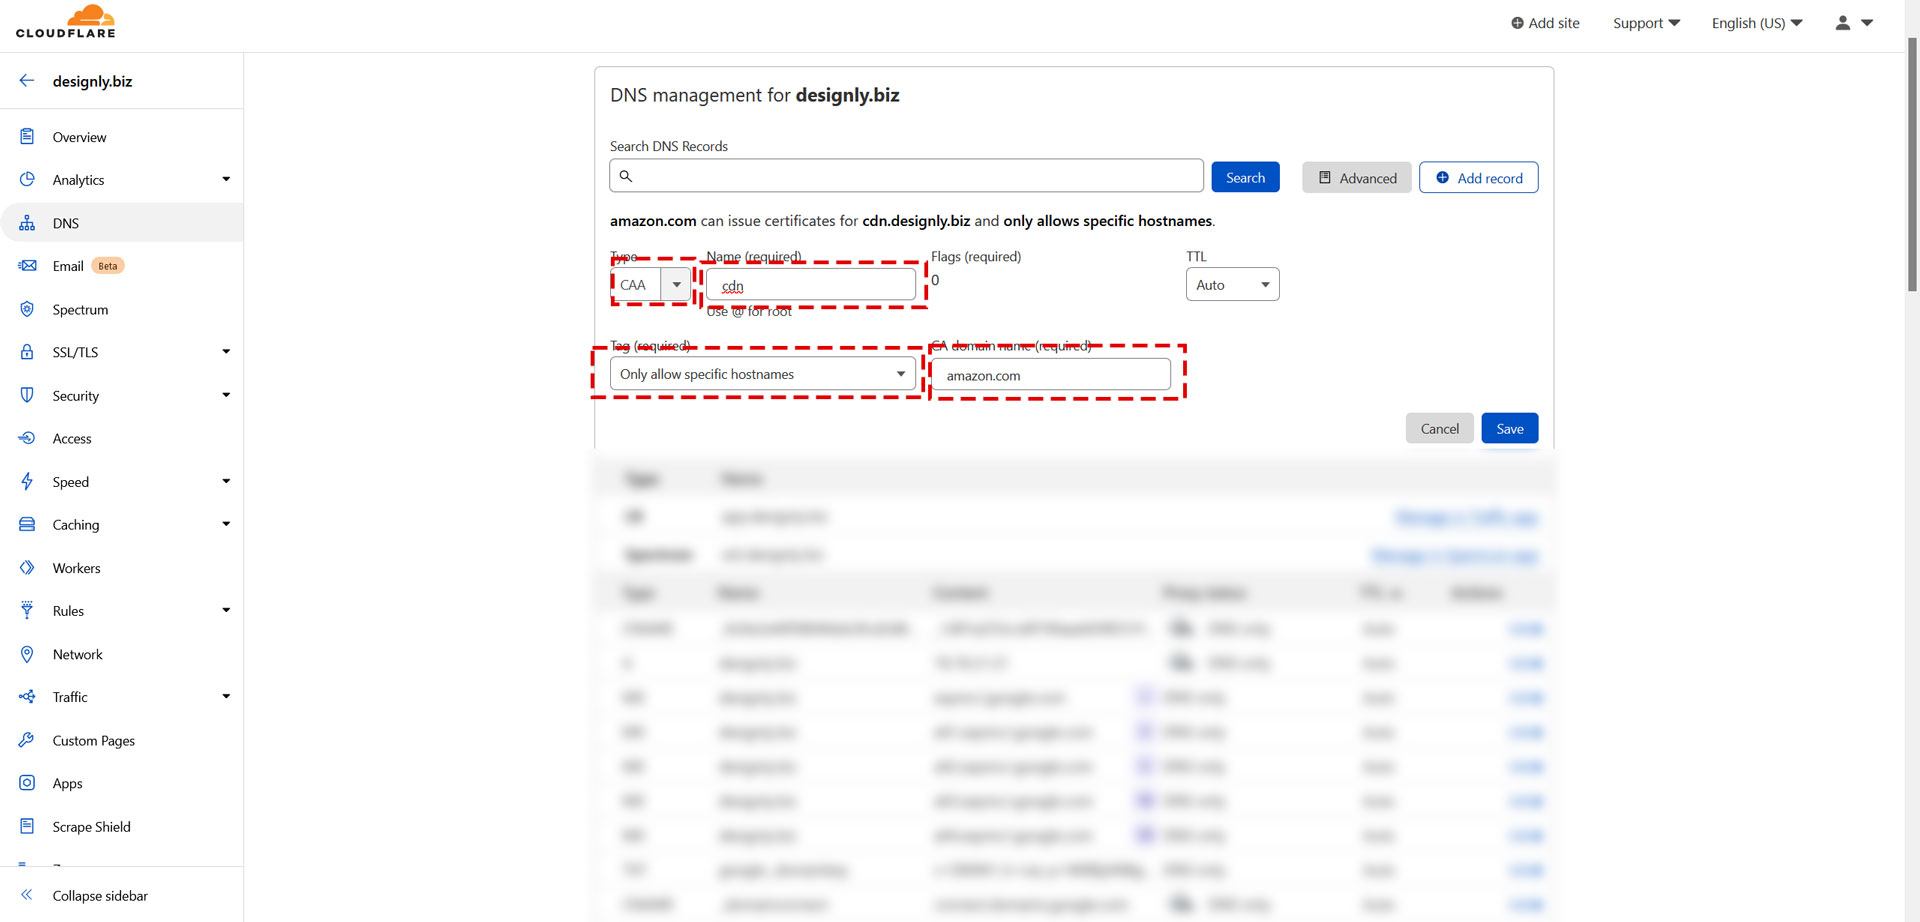Go to Spectrum in the sidebar

point(80,310)
